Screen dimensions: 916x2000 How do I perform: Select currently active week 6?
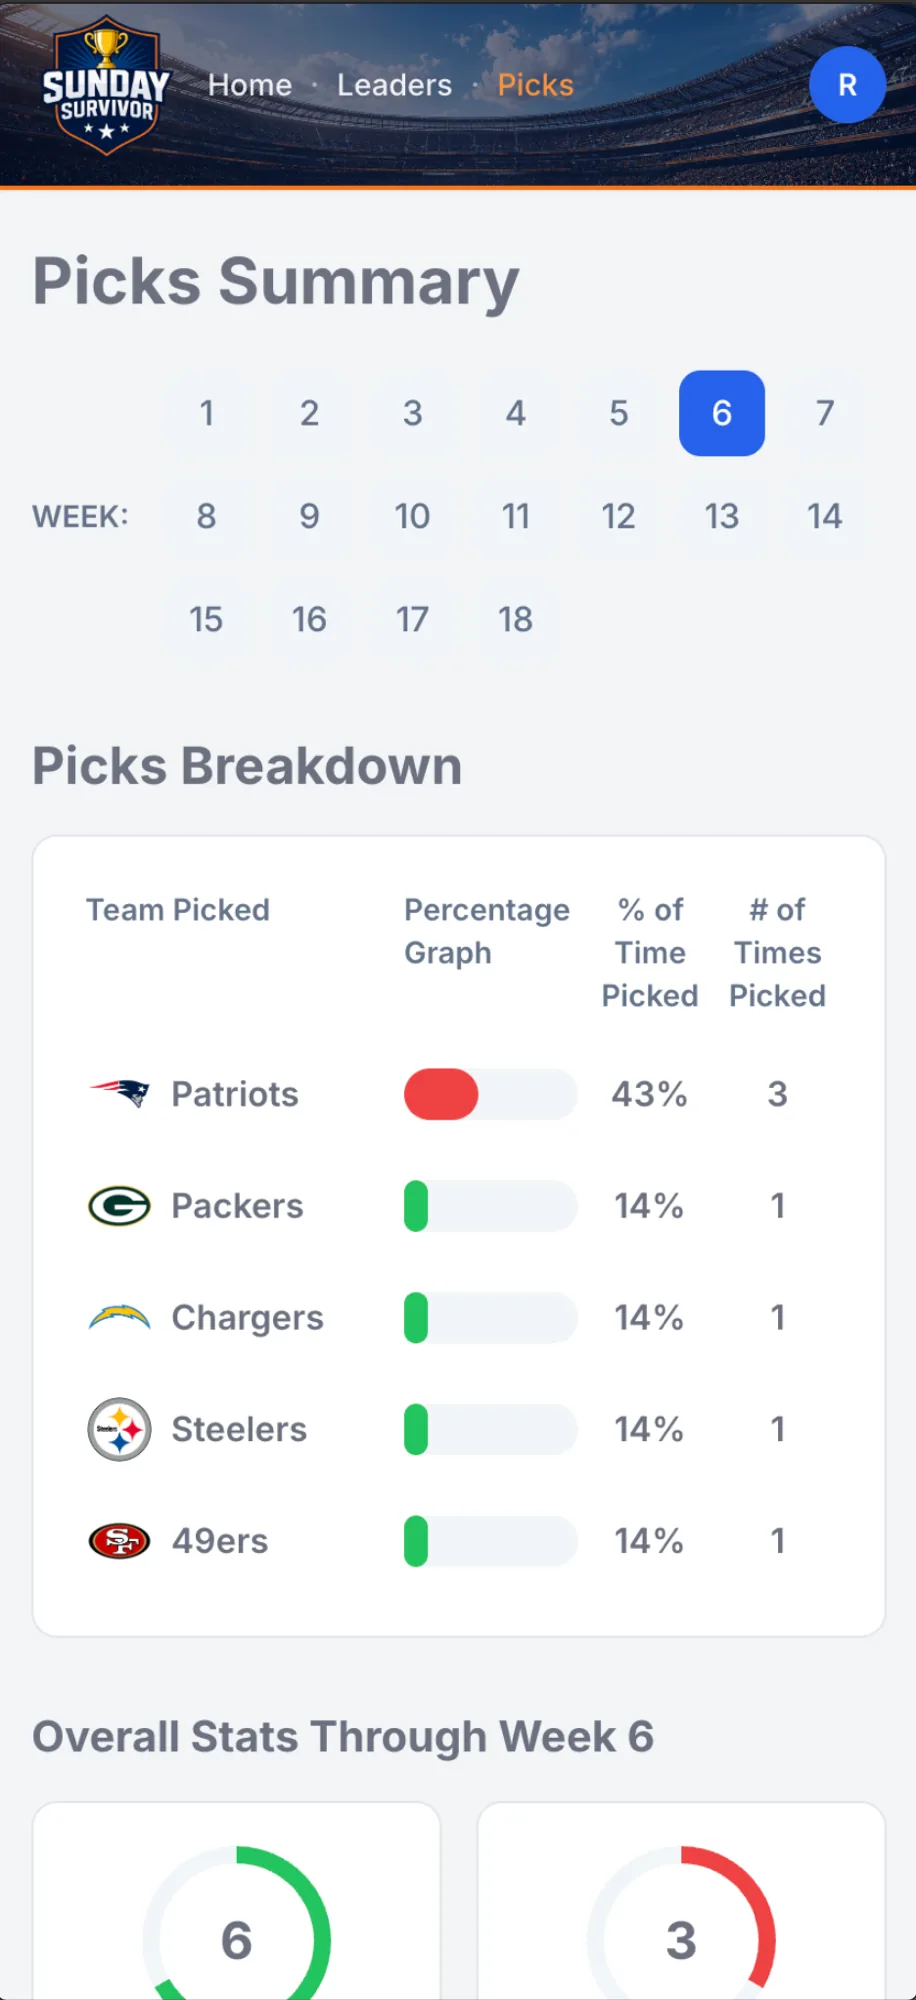(x=722, y=413)
